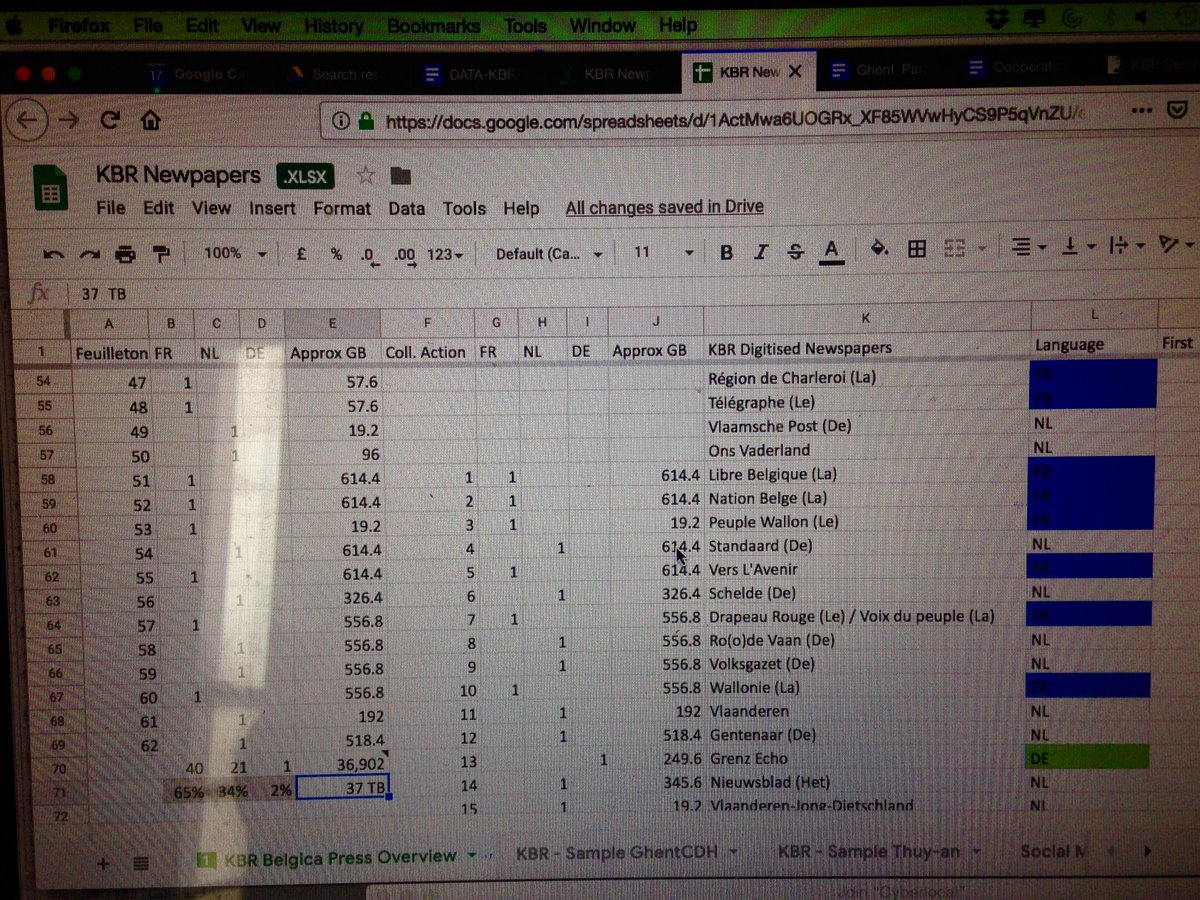Viewport: 1200px width, 900px height.
Task: Decrease decimal places (.0 button)
Action: (x=370, y=255)
